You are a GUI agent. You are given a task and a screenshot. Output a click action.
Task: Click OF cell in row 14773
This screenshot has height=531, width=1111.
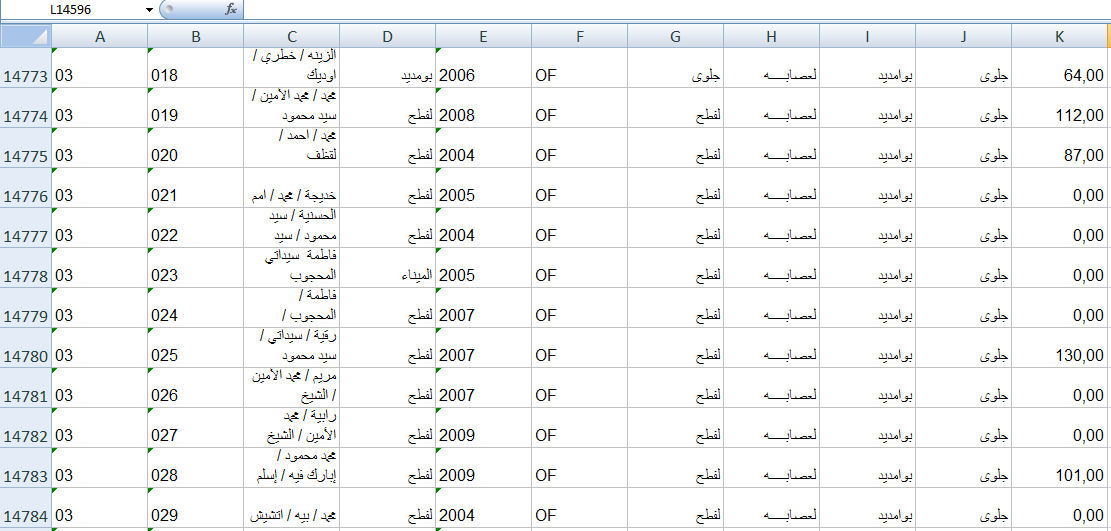pyautogui.click(x=580, y=68)
